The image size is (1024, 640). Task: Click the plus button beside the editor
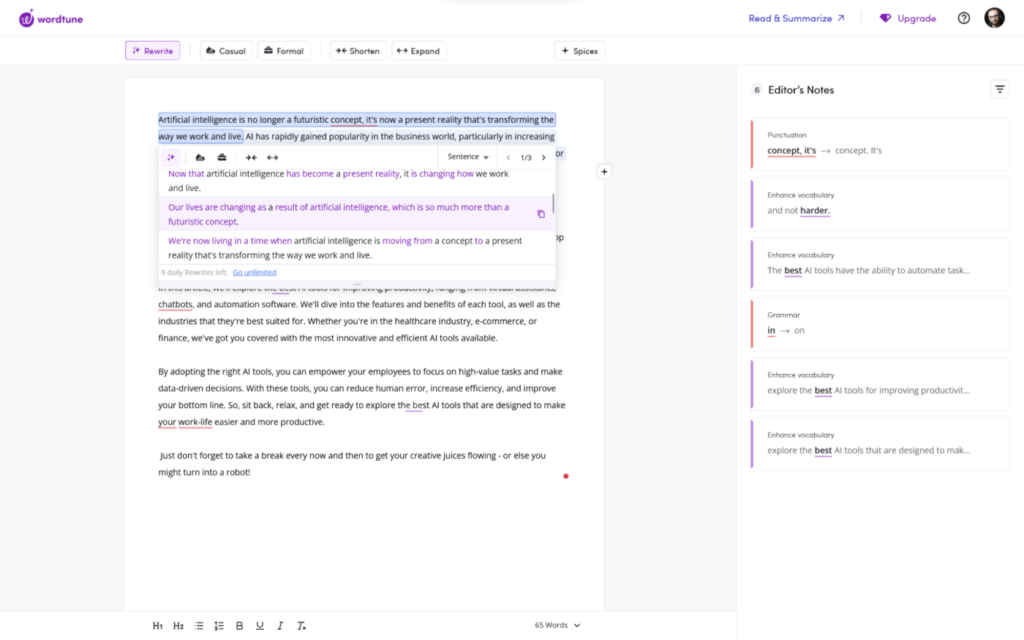tap(604, 172)
